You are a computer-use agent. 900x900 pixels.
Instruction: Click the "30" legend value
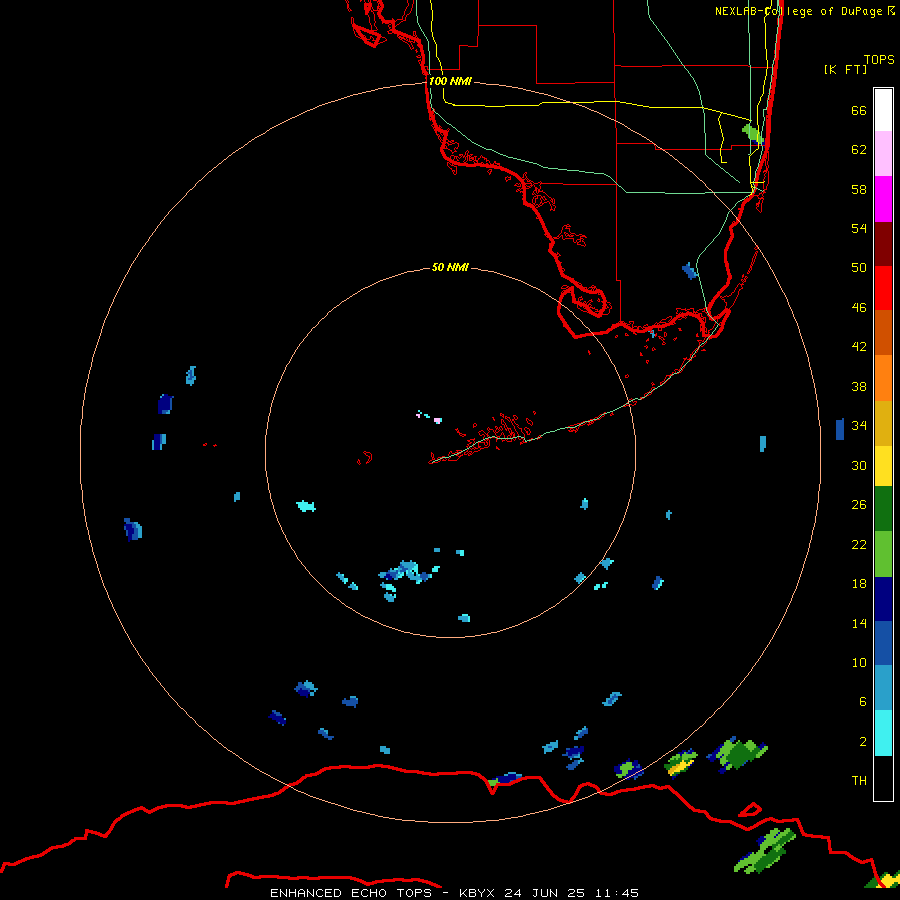pyautogui.click(x=859, y=465)
